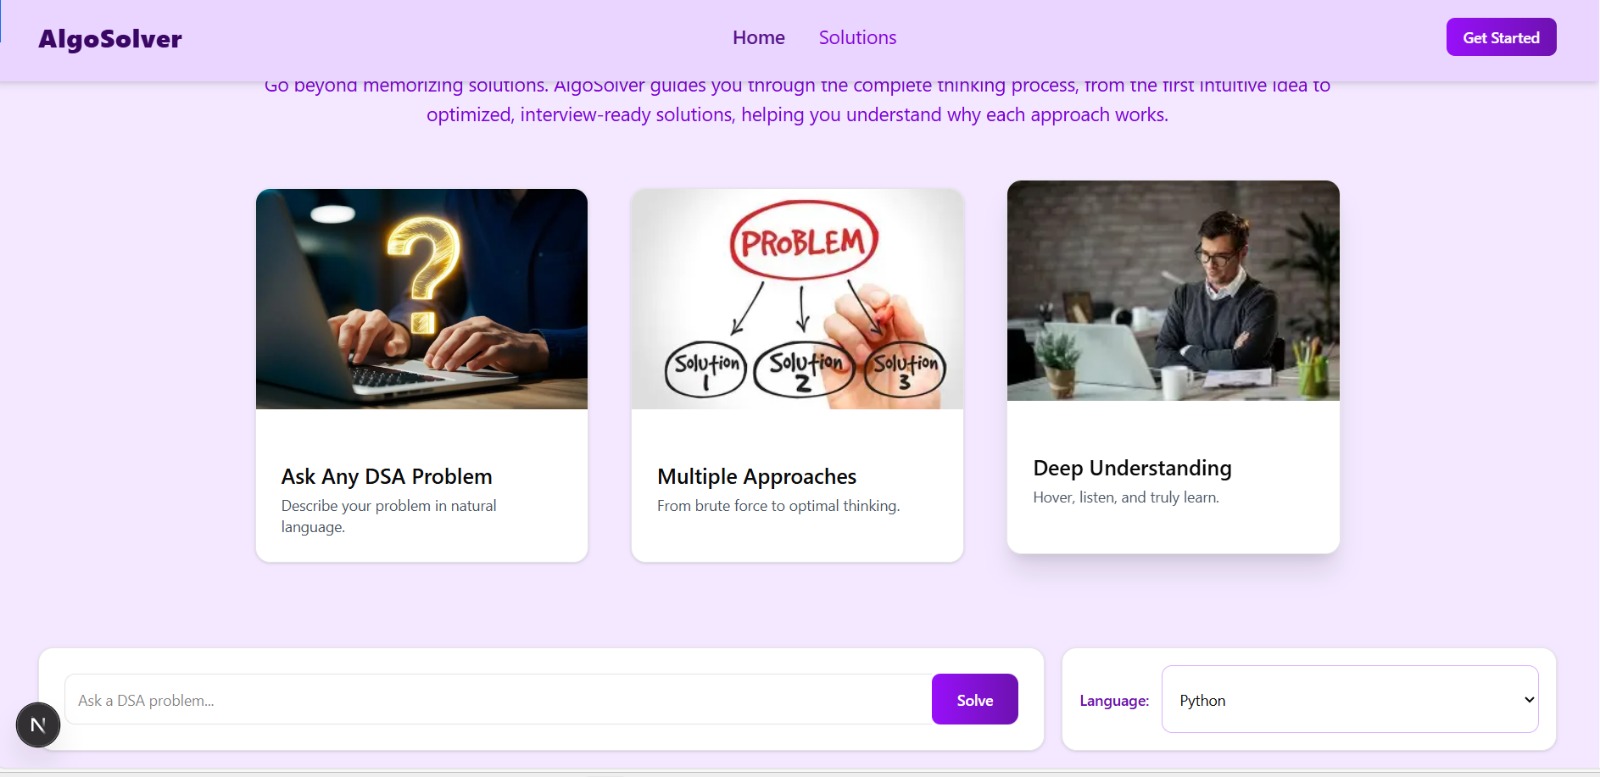Click the AlgoSolver logo
The width and height of the screenshot is (1600, 777).
pyautogui.click(x=110, y=39)
